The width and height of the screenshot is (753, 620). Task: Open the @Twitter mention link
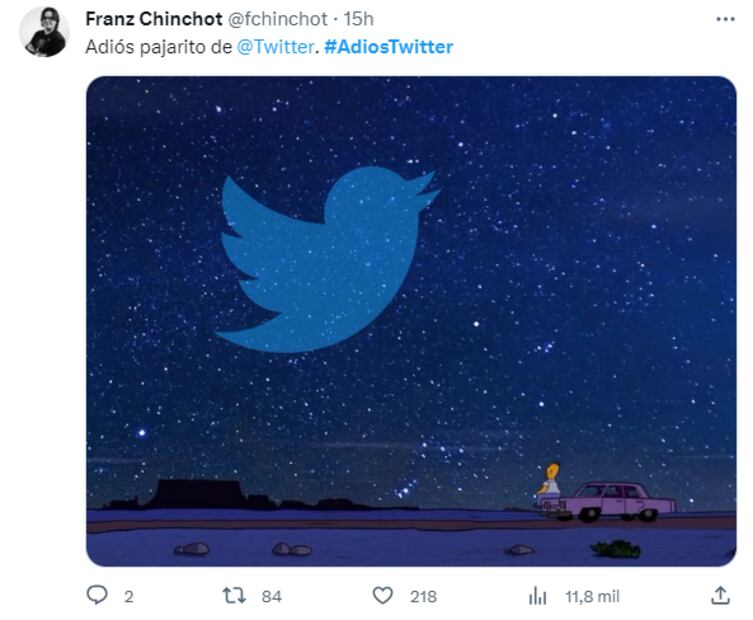275,47
